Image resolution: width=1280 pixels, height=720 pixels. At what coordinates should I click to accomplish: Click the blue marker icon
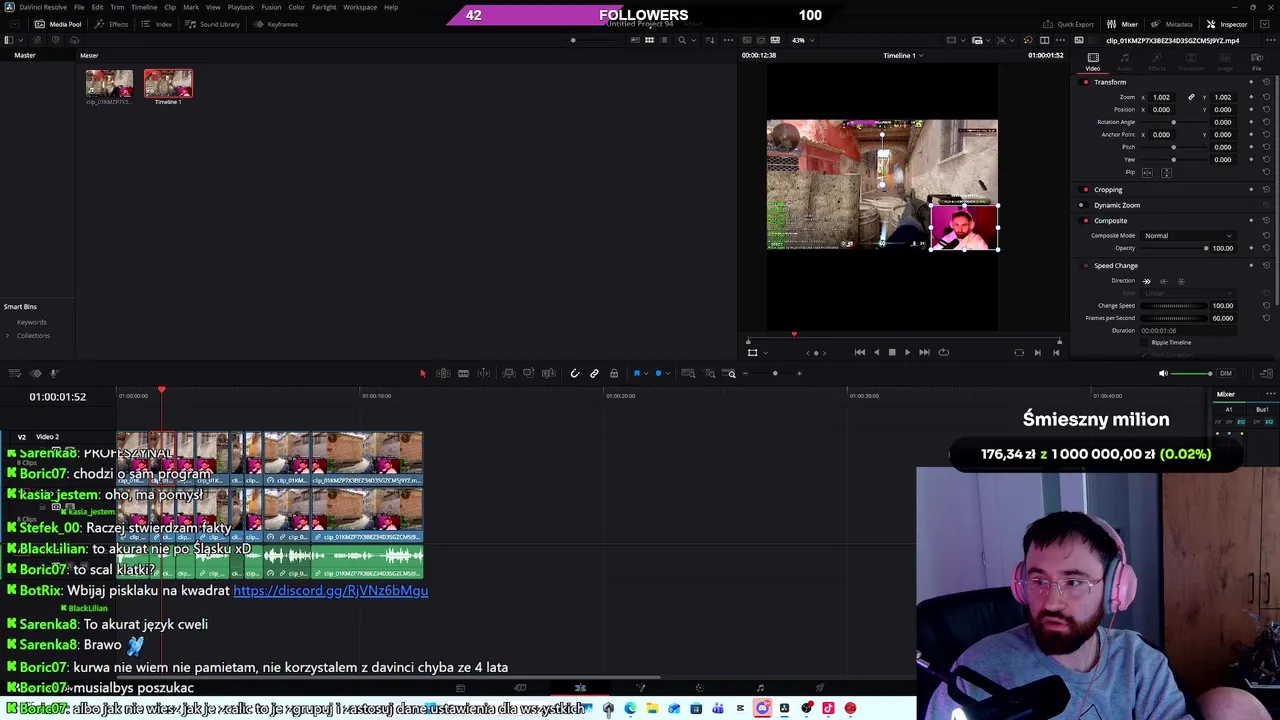pyautogui.click(x=658, y=373)
